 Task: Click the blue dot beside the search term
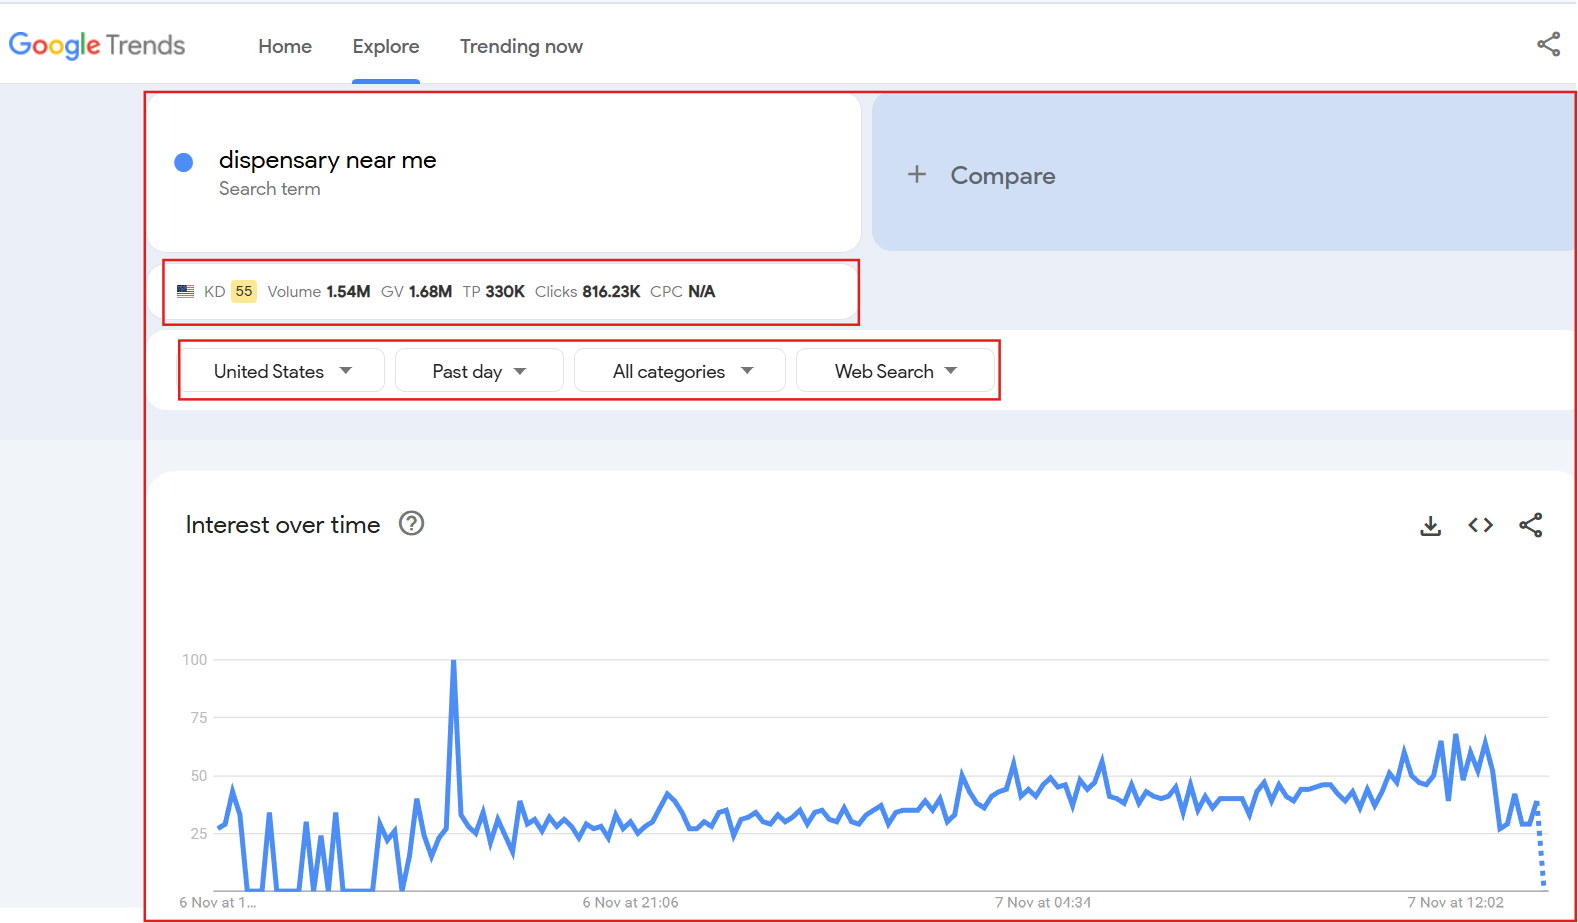(x=184, y=162)
